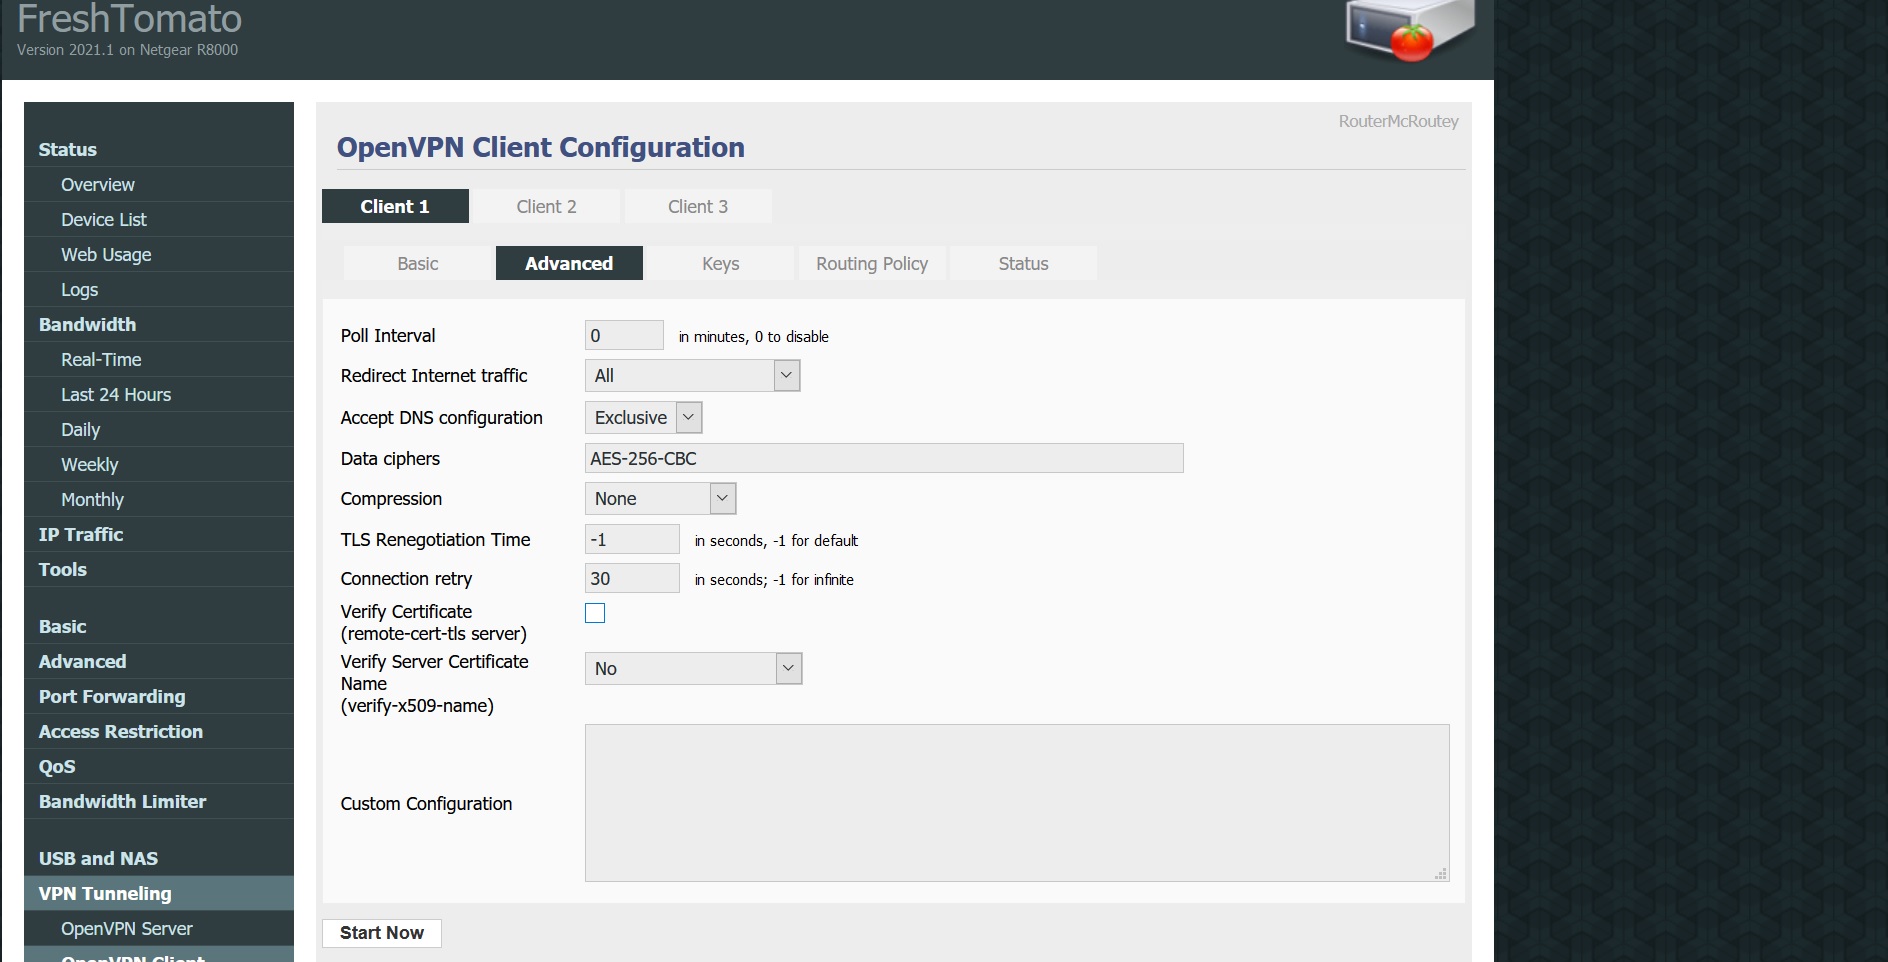The width and height of the screenshot is (1888, 962).
Task: Open the Routing Policy tab
Action: pyautogui.click(x=872, y=263)
